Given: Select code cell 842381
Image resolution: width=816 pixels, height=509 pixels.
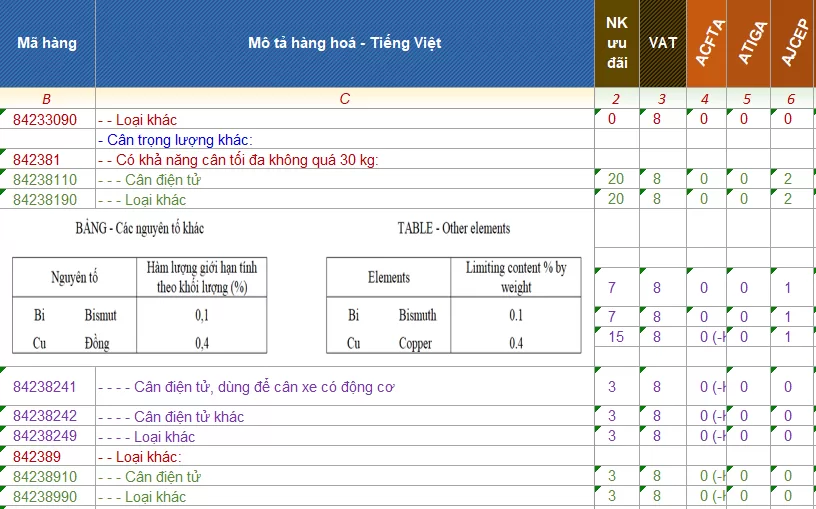Looking at the screenshot, I should (x=47, y=159).
